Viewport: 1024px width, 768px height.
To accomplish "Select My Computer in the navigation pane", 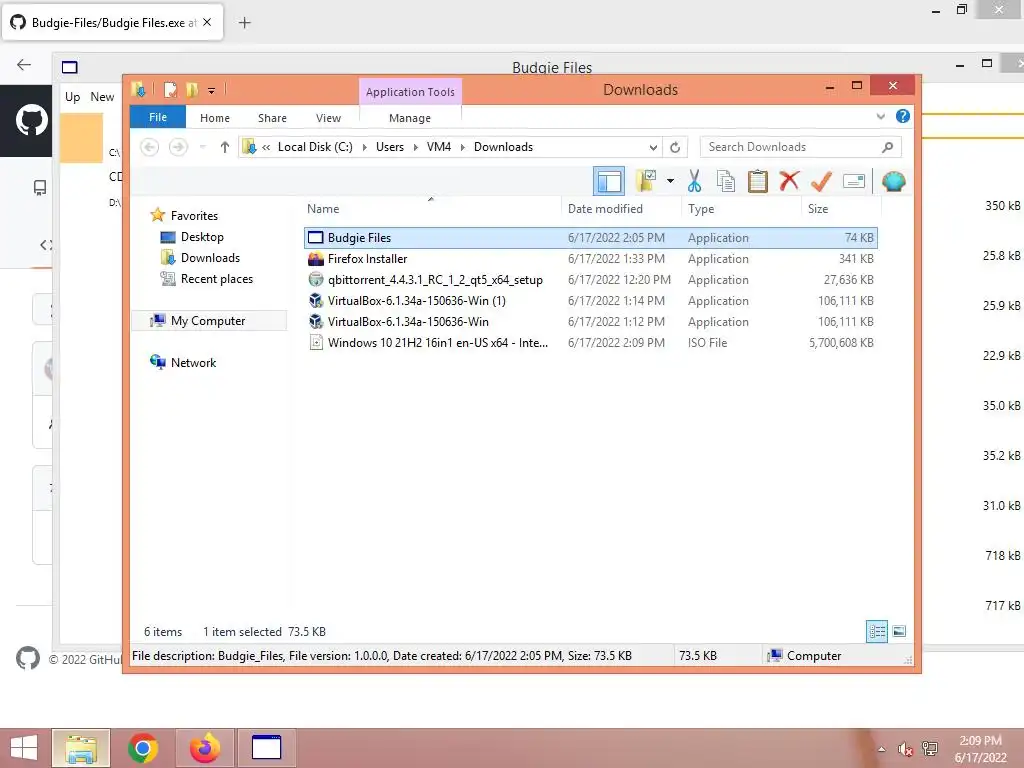I will (208, 321).
